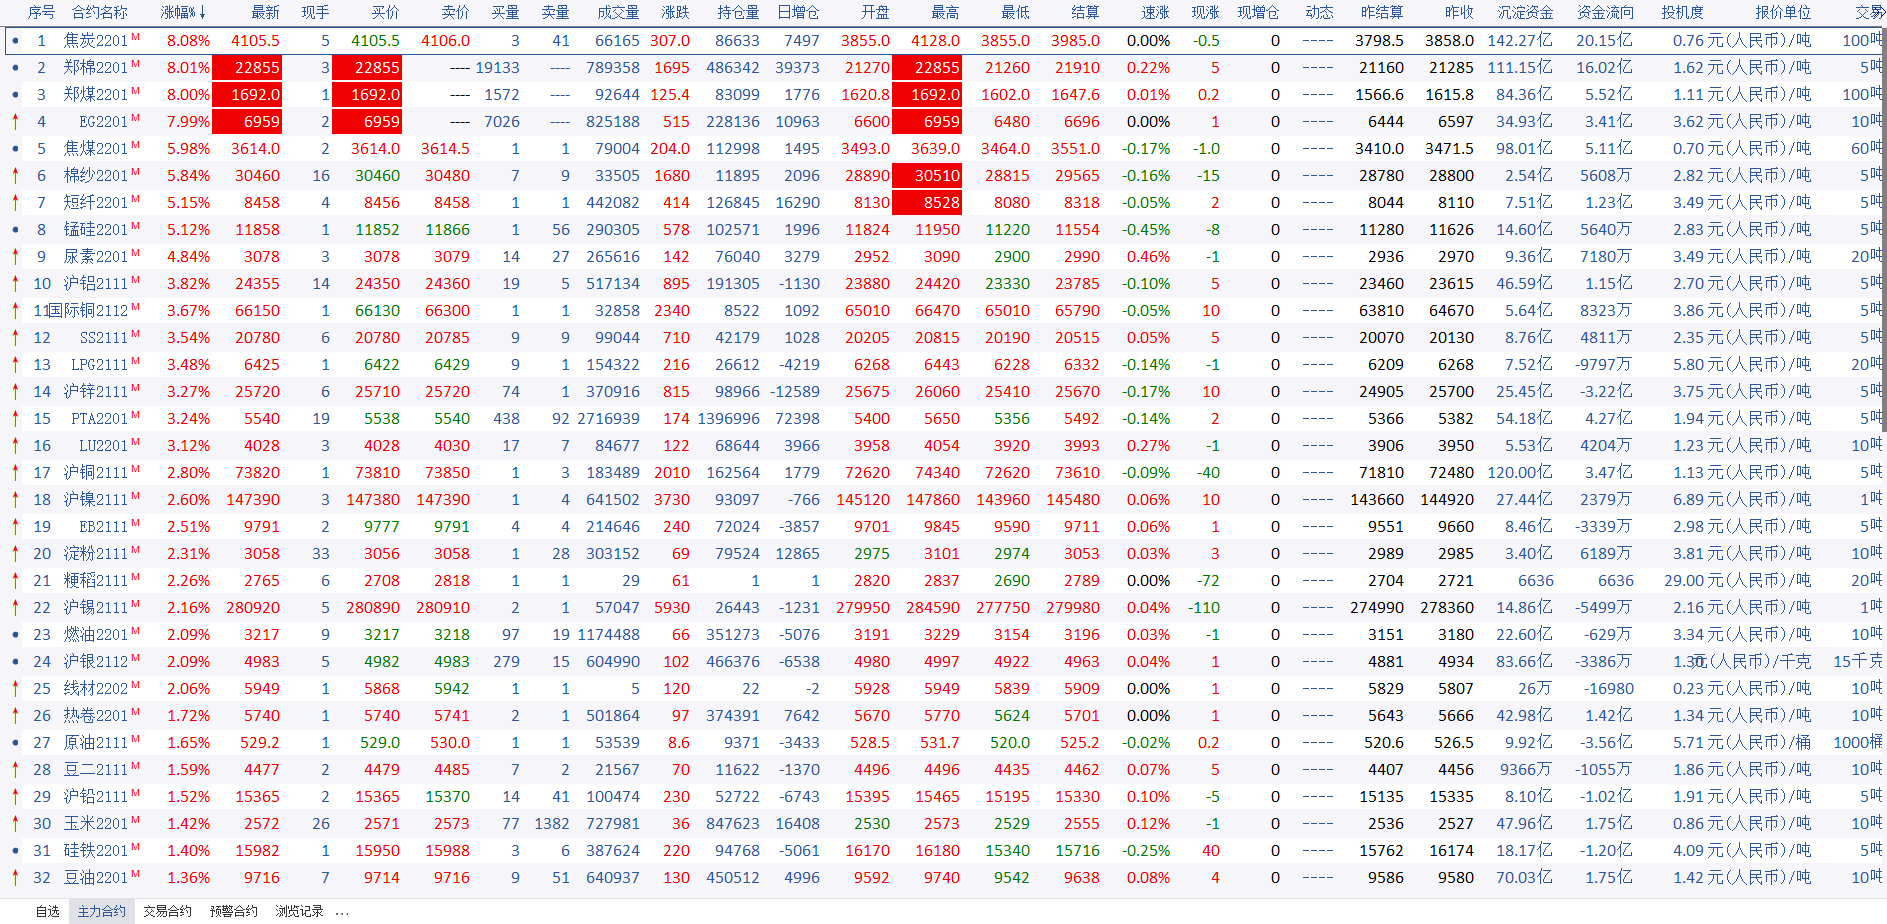Open the EG2201 contract row

944,121
